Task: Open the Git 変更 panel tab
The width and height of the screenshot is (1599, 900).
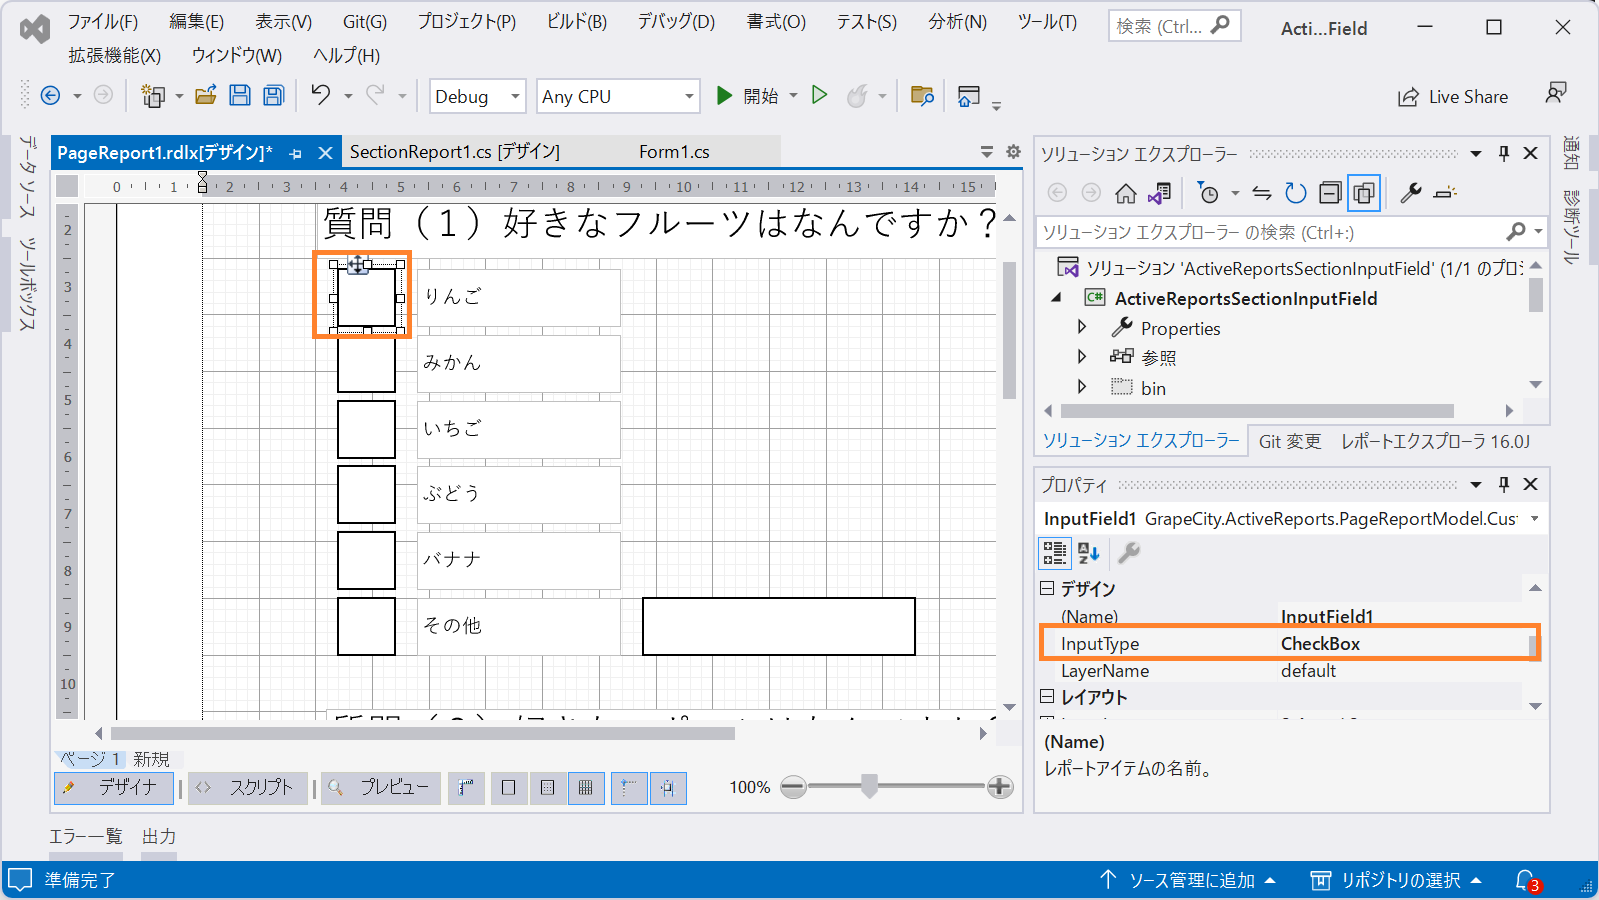Action: [x=1290, y=441]
